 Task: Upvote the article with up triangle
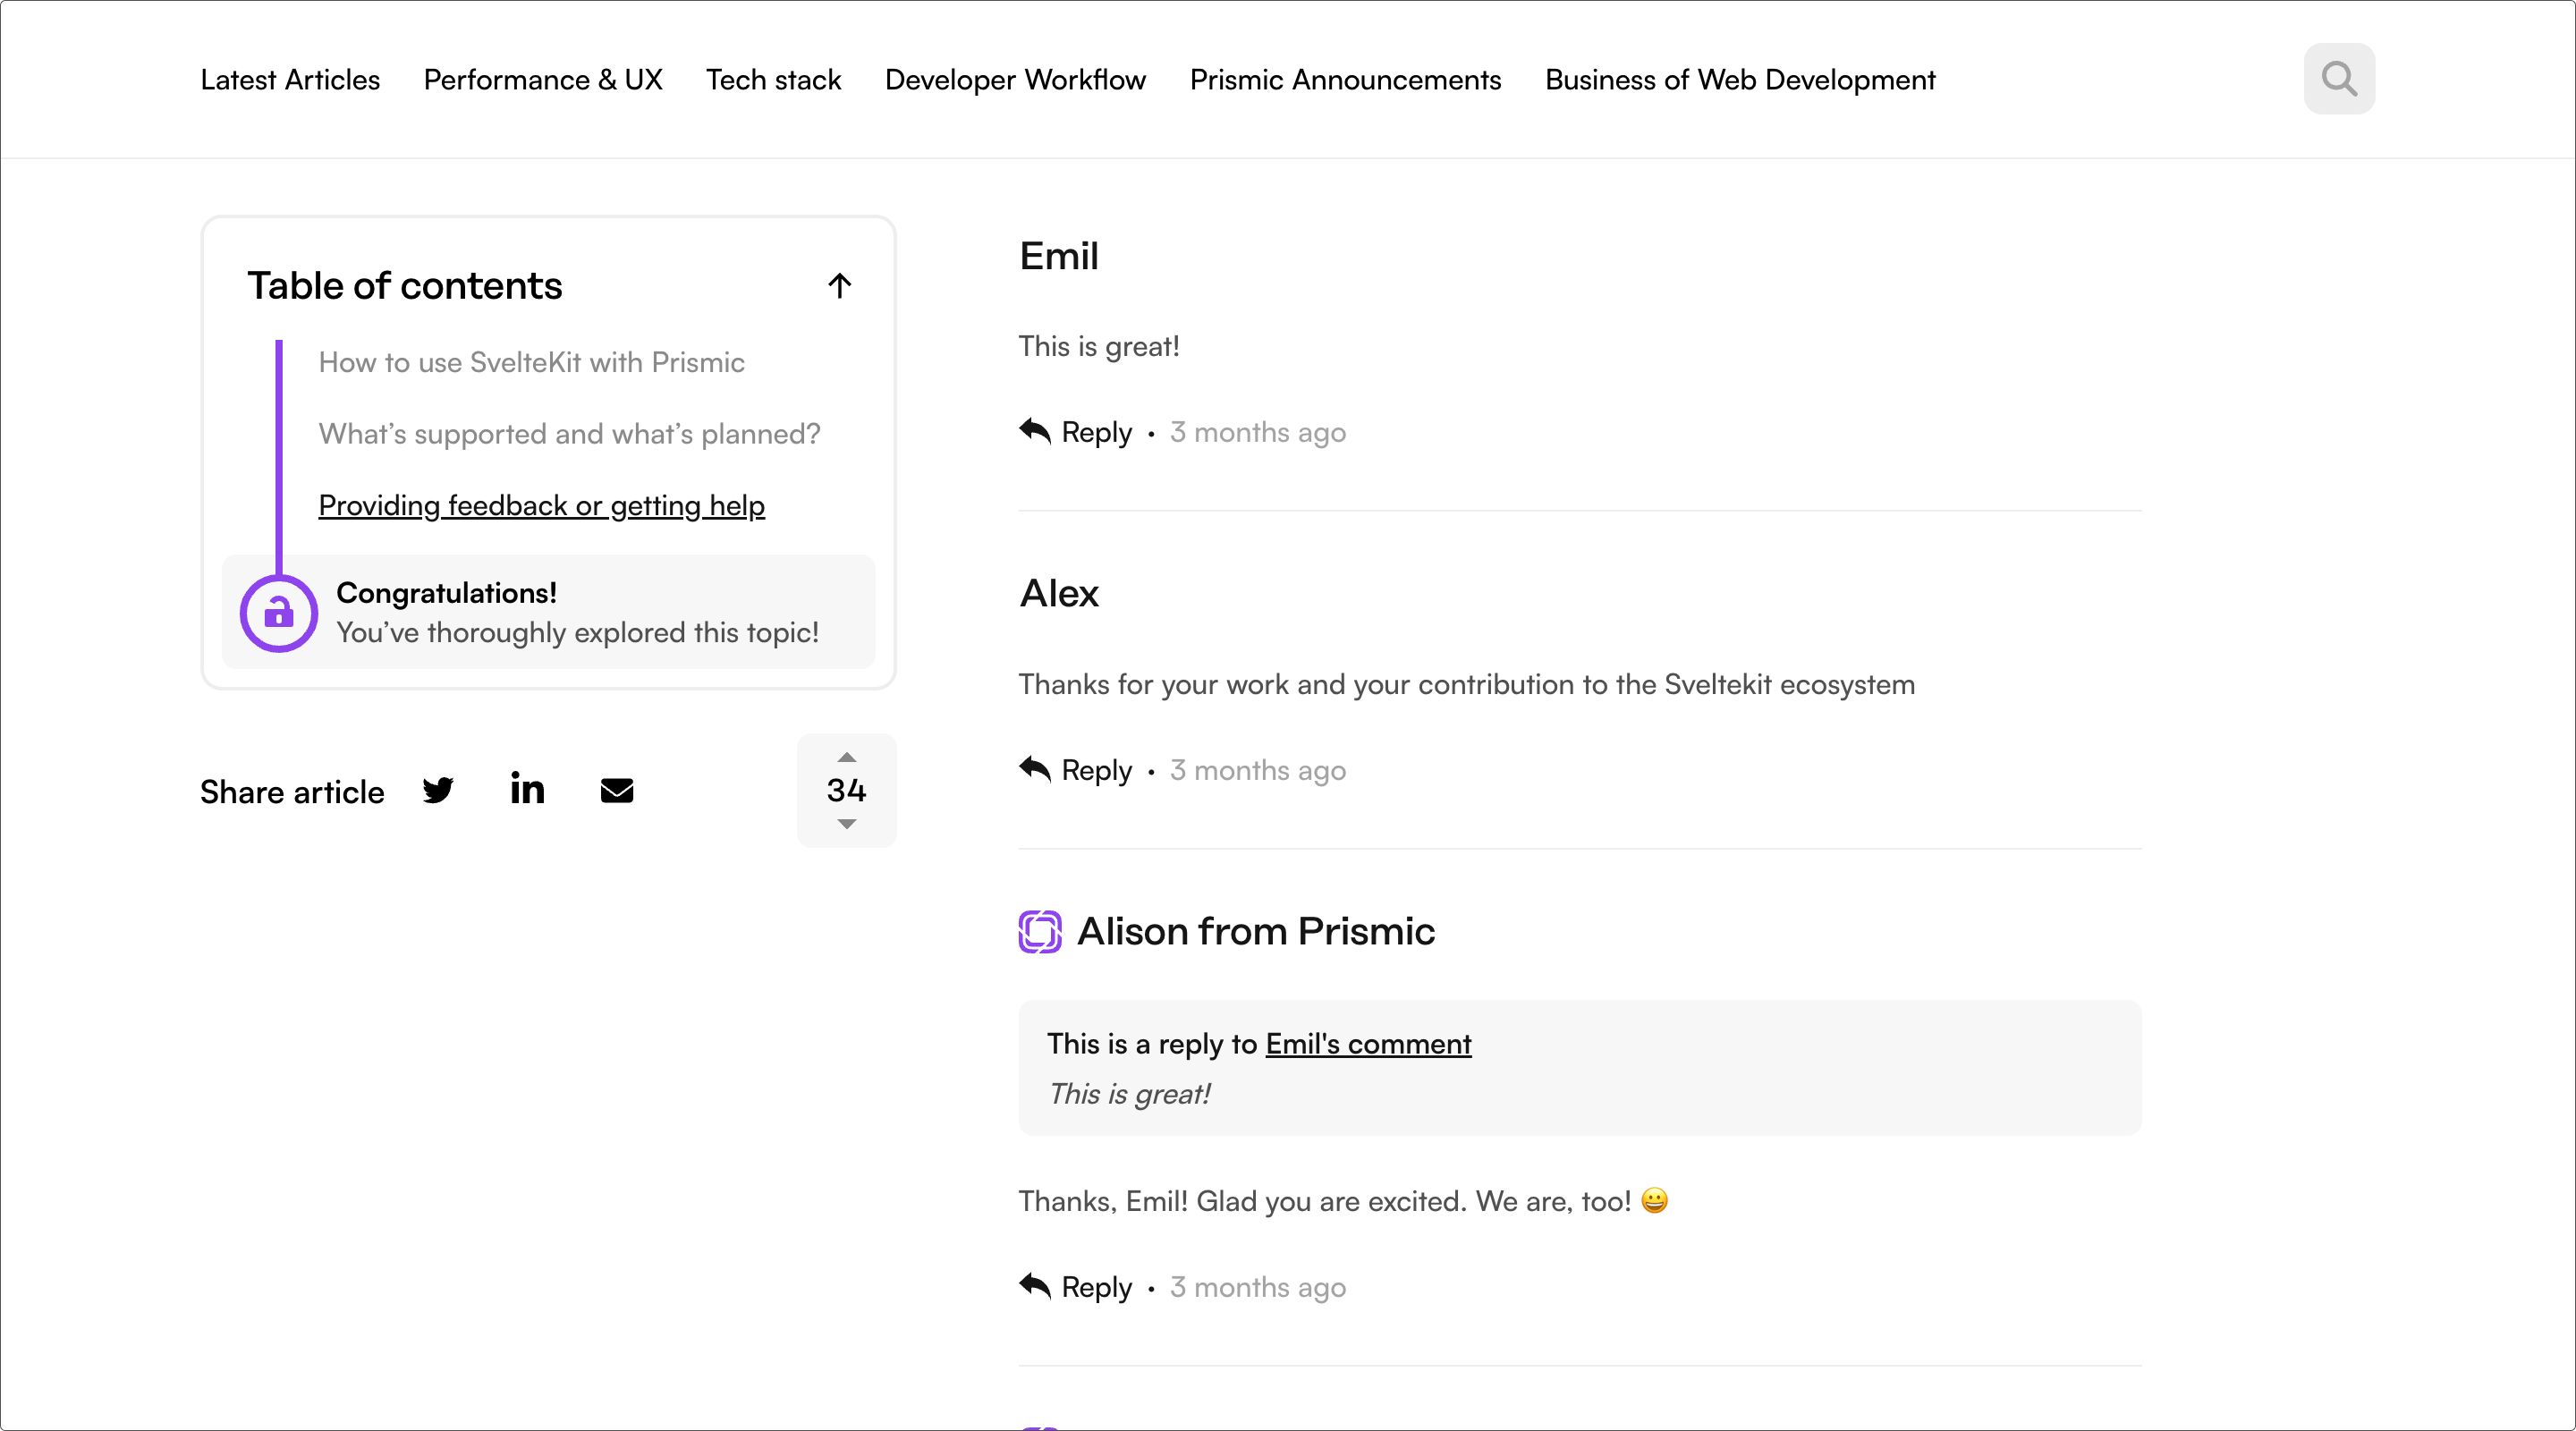click(x=846, y=757)
